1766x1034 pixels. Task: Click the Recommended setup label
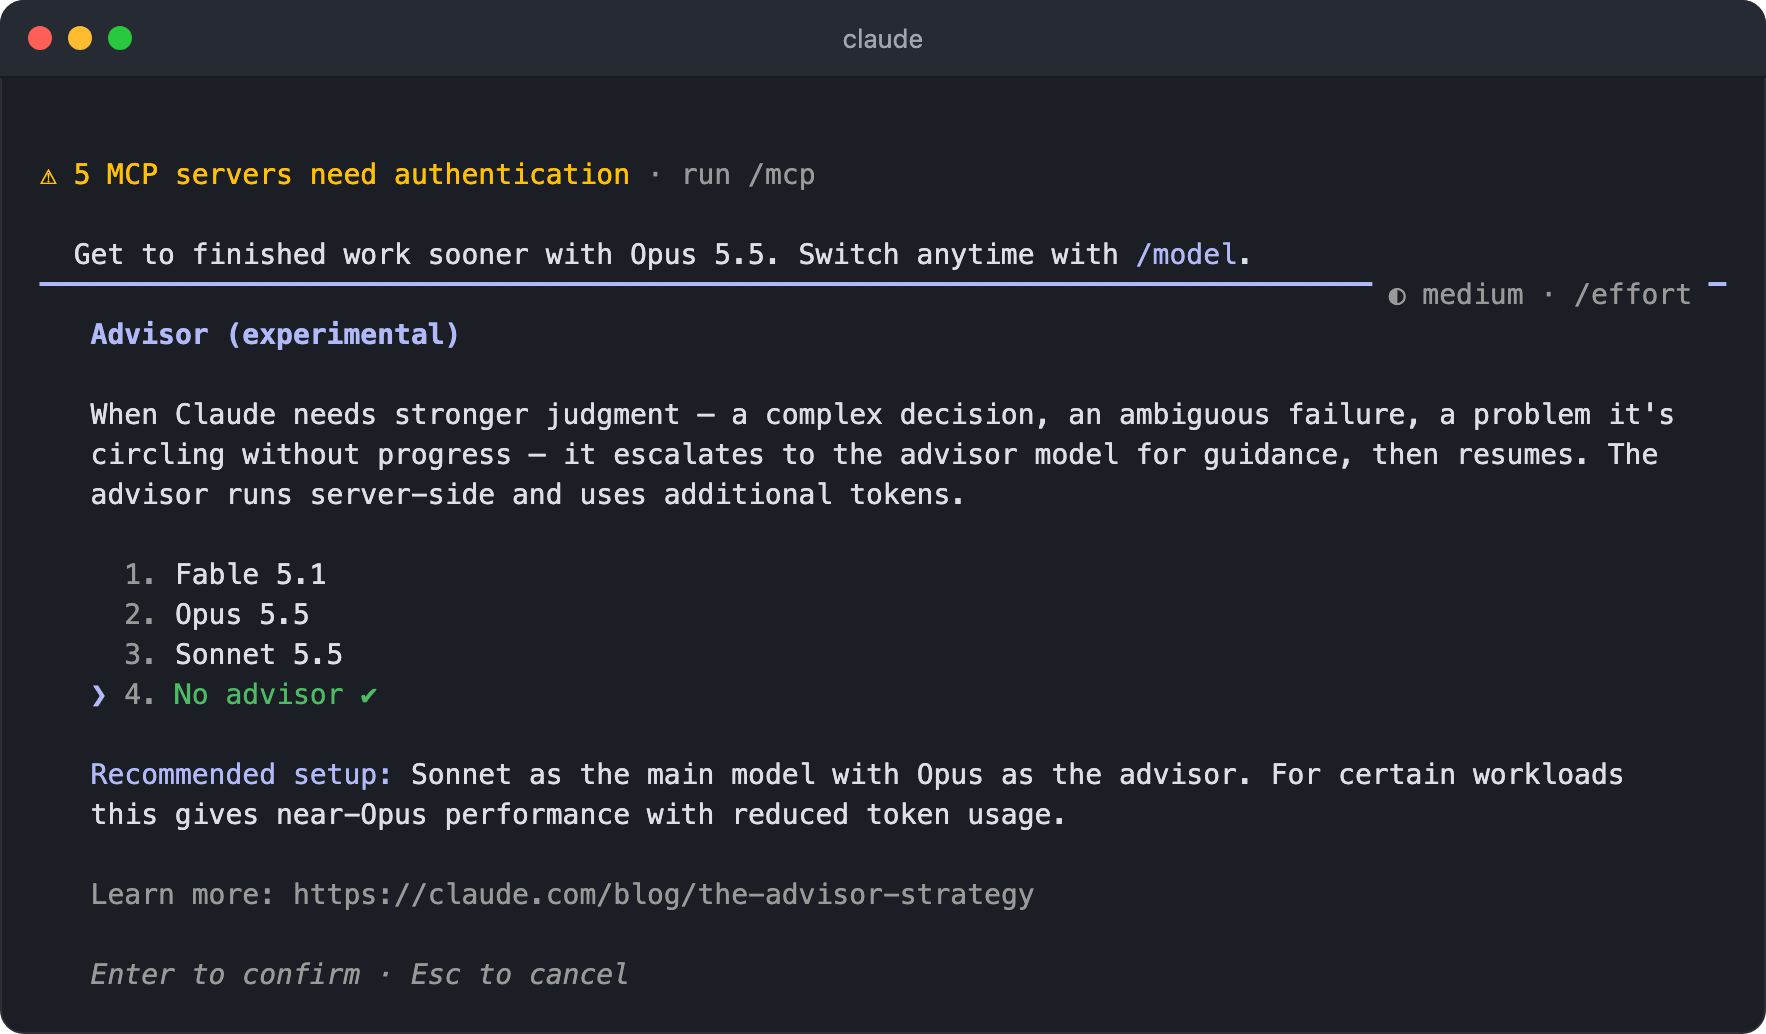(x=241, y=774)
